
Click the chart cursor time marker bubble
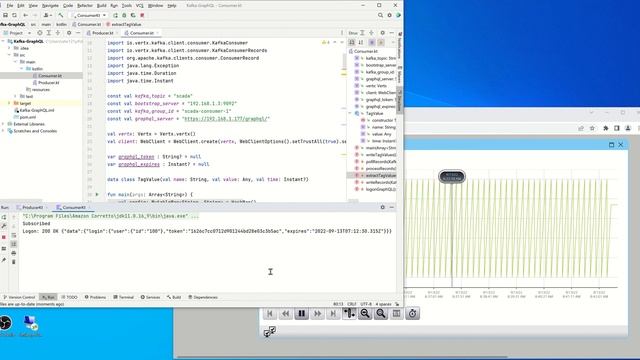(452, 177)
